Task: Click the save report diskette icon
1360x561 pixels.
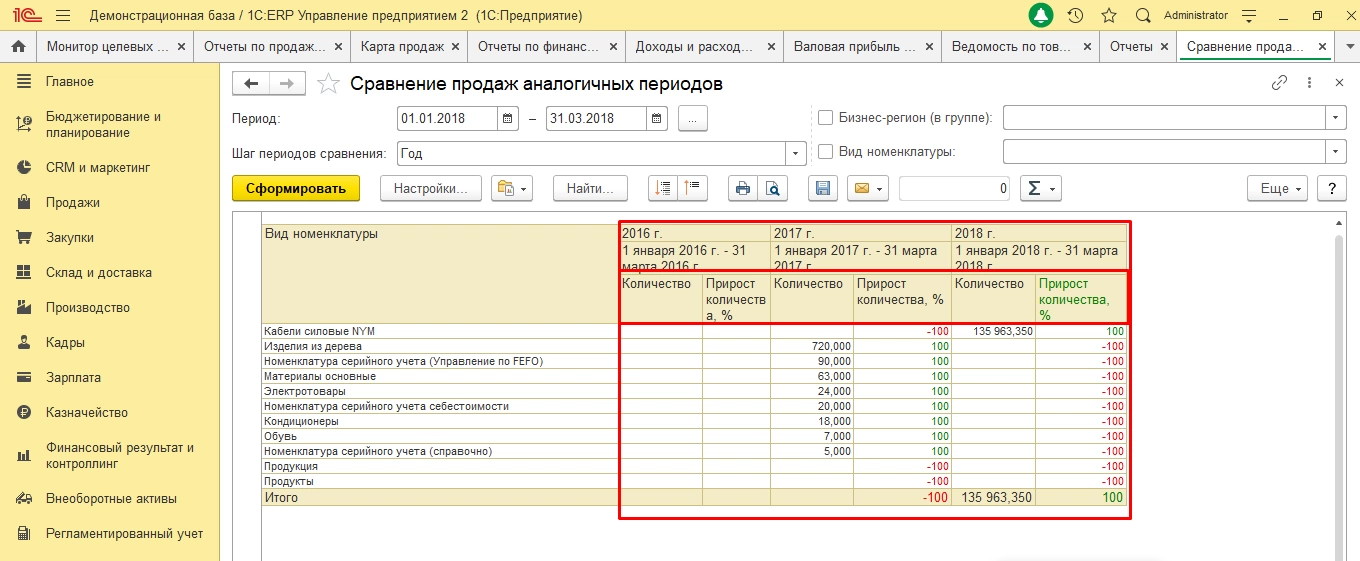Action: click(x=823, y=188)
